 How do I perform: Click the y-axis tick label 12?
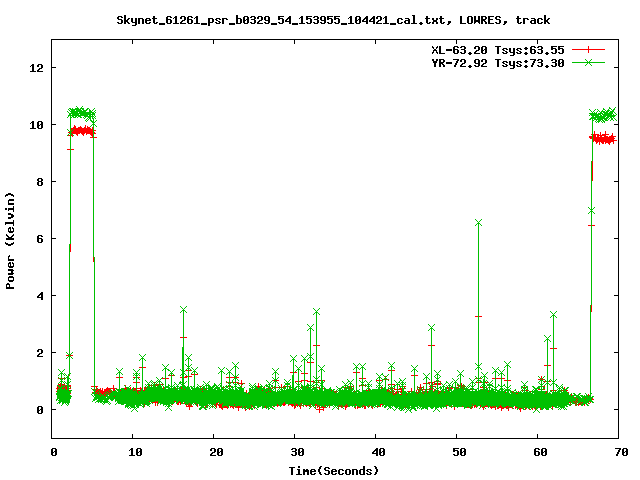coord(37,68)
